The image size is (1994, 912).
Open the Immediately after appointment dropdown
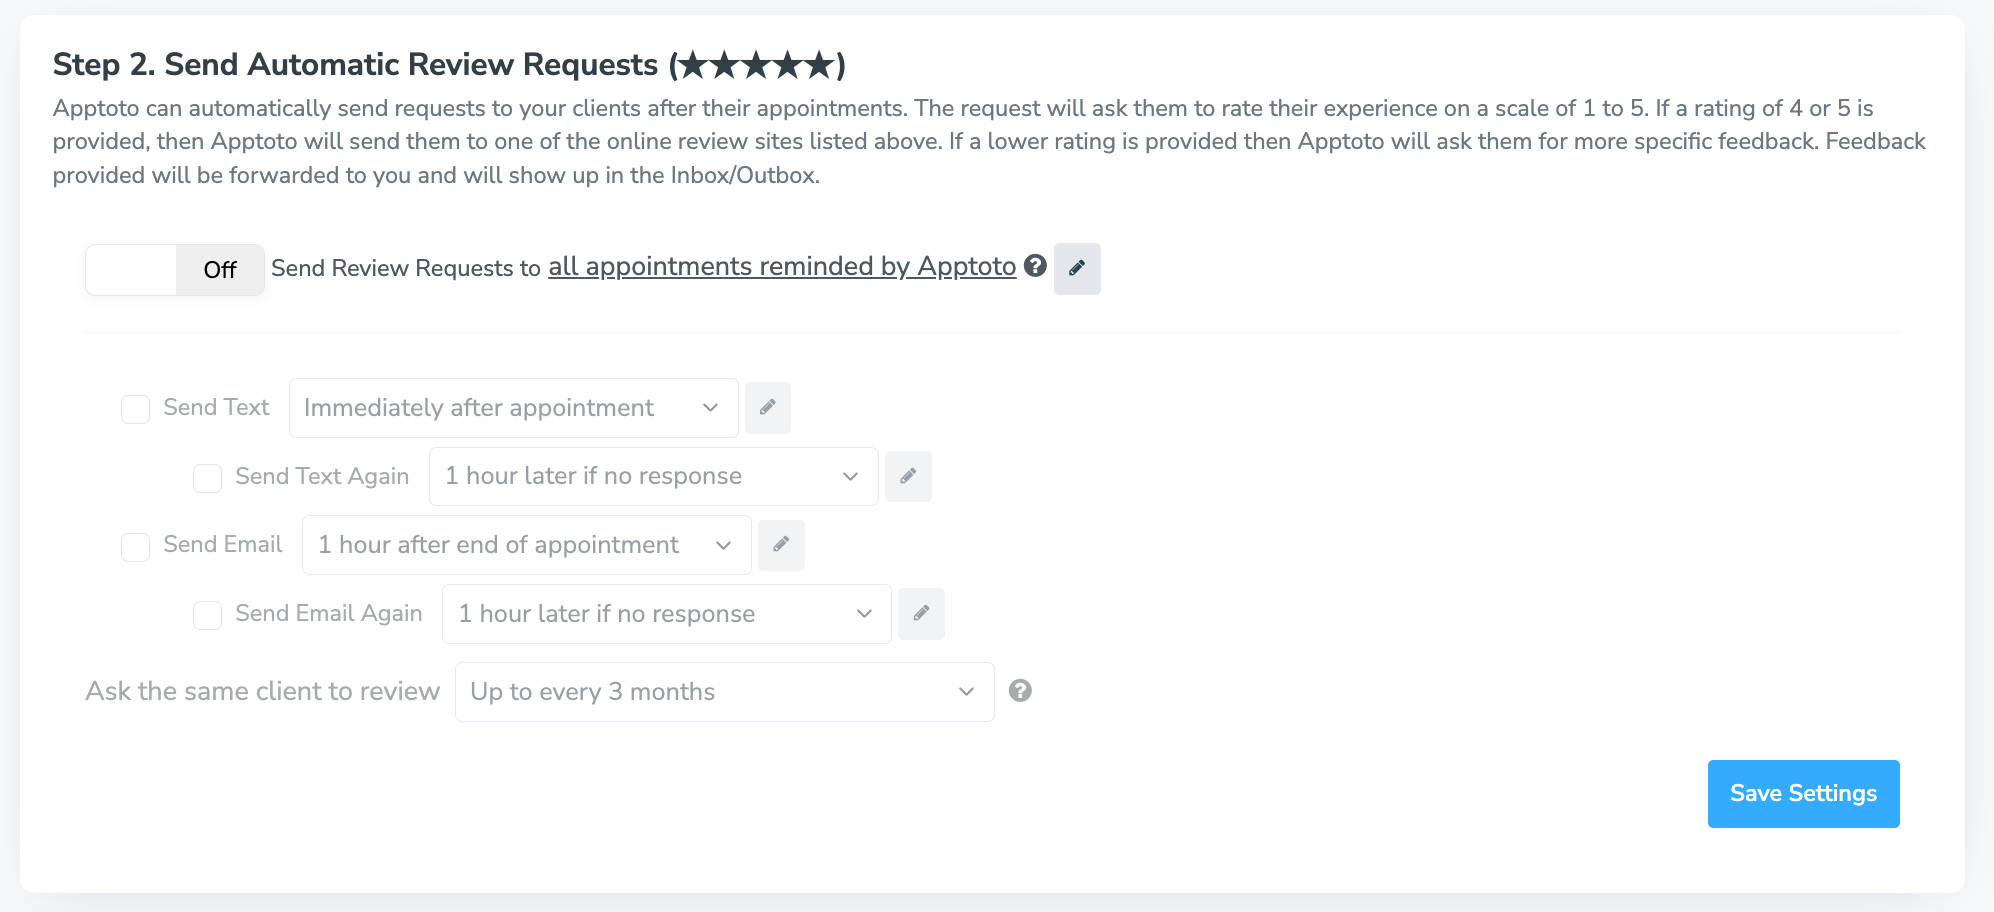pos(514,408)
